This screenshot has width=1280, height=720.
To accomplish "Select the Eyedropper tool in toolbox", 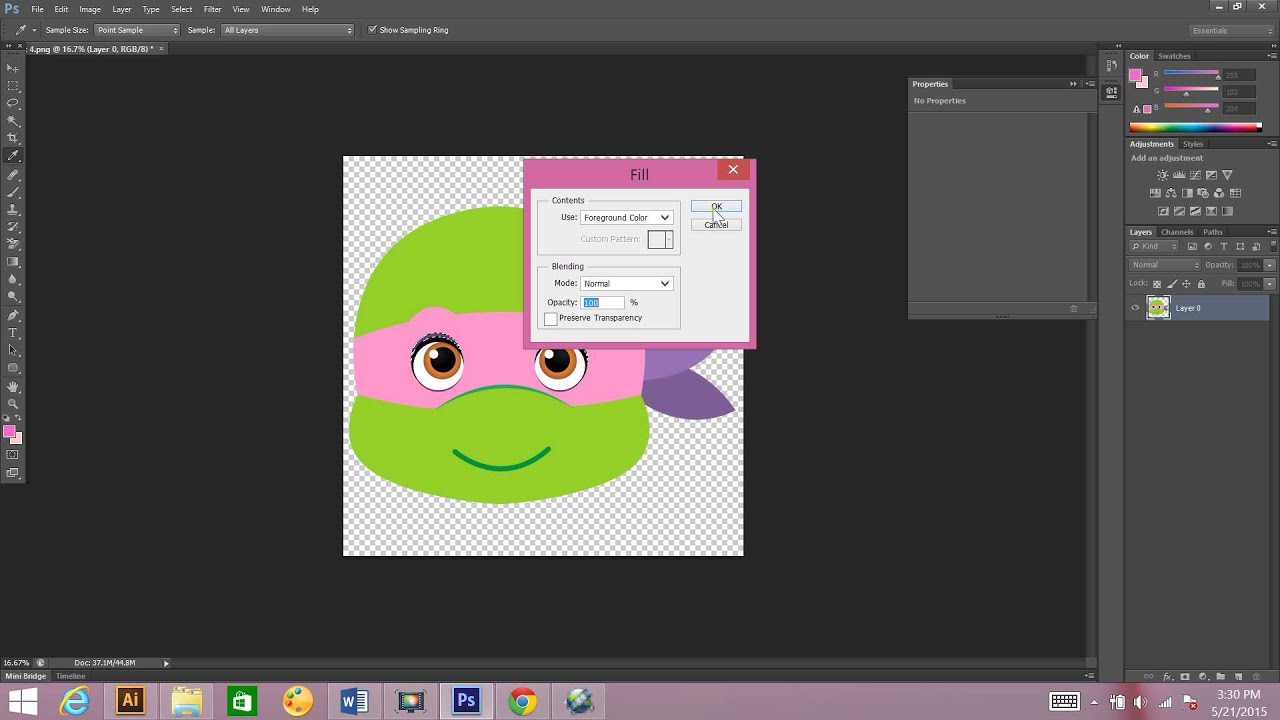I will tap(13, 156).
